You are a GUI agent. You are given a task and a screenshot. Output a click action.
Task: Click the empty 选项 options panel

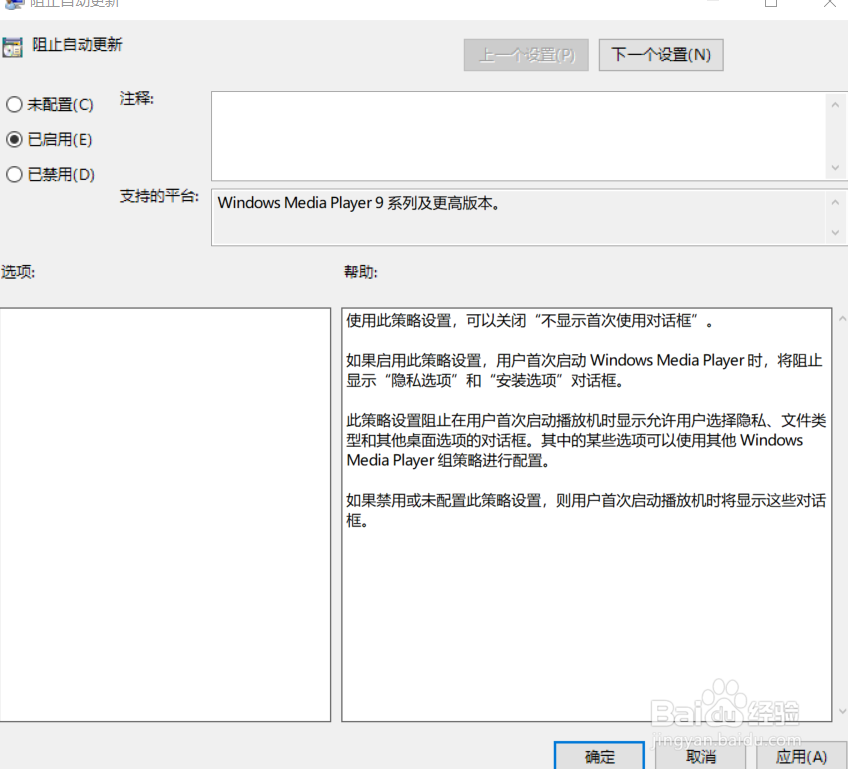point(165,512)
